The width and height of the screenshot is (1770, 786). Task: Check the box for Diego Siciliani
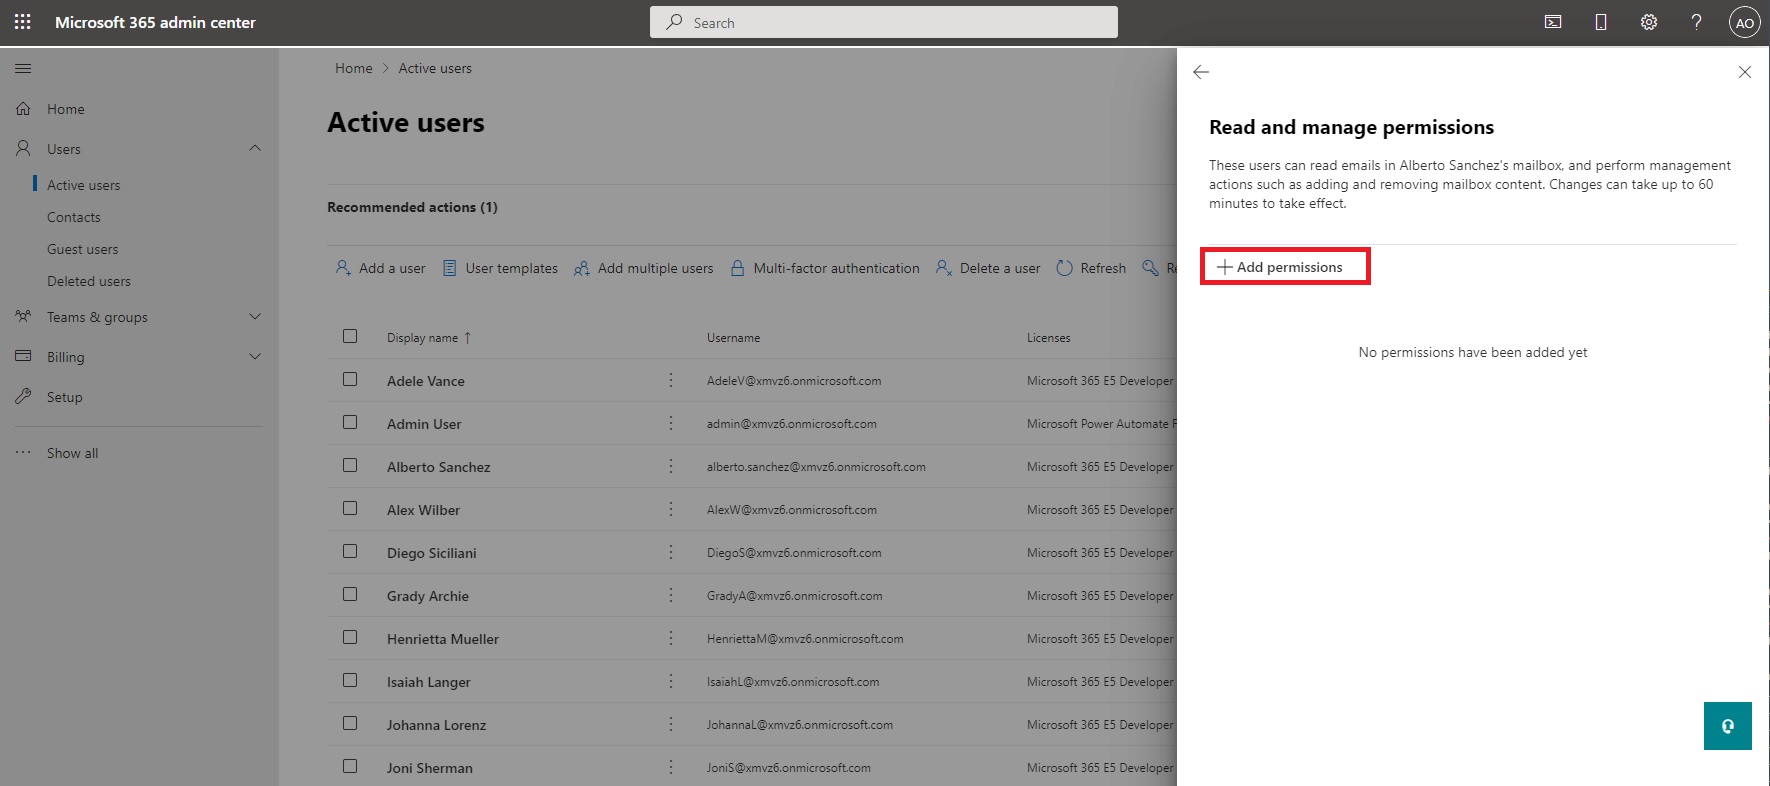pyautogui.click(x=350, y=551)
